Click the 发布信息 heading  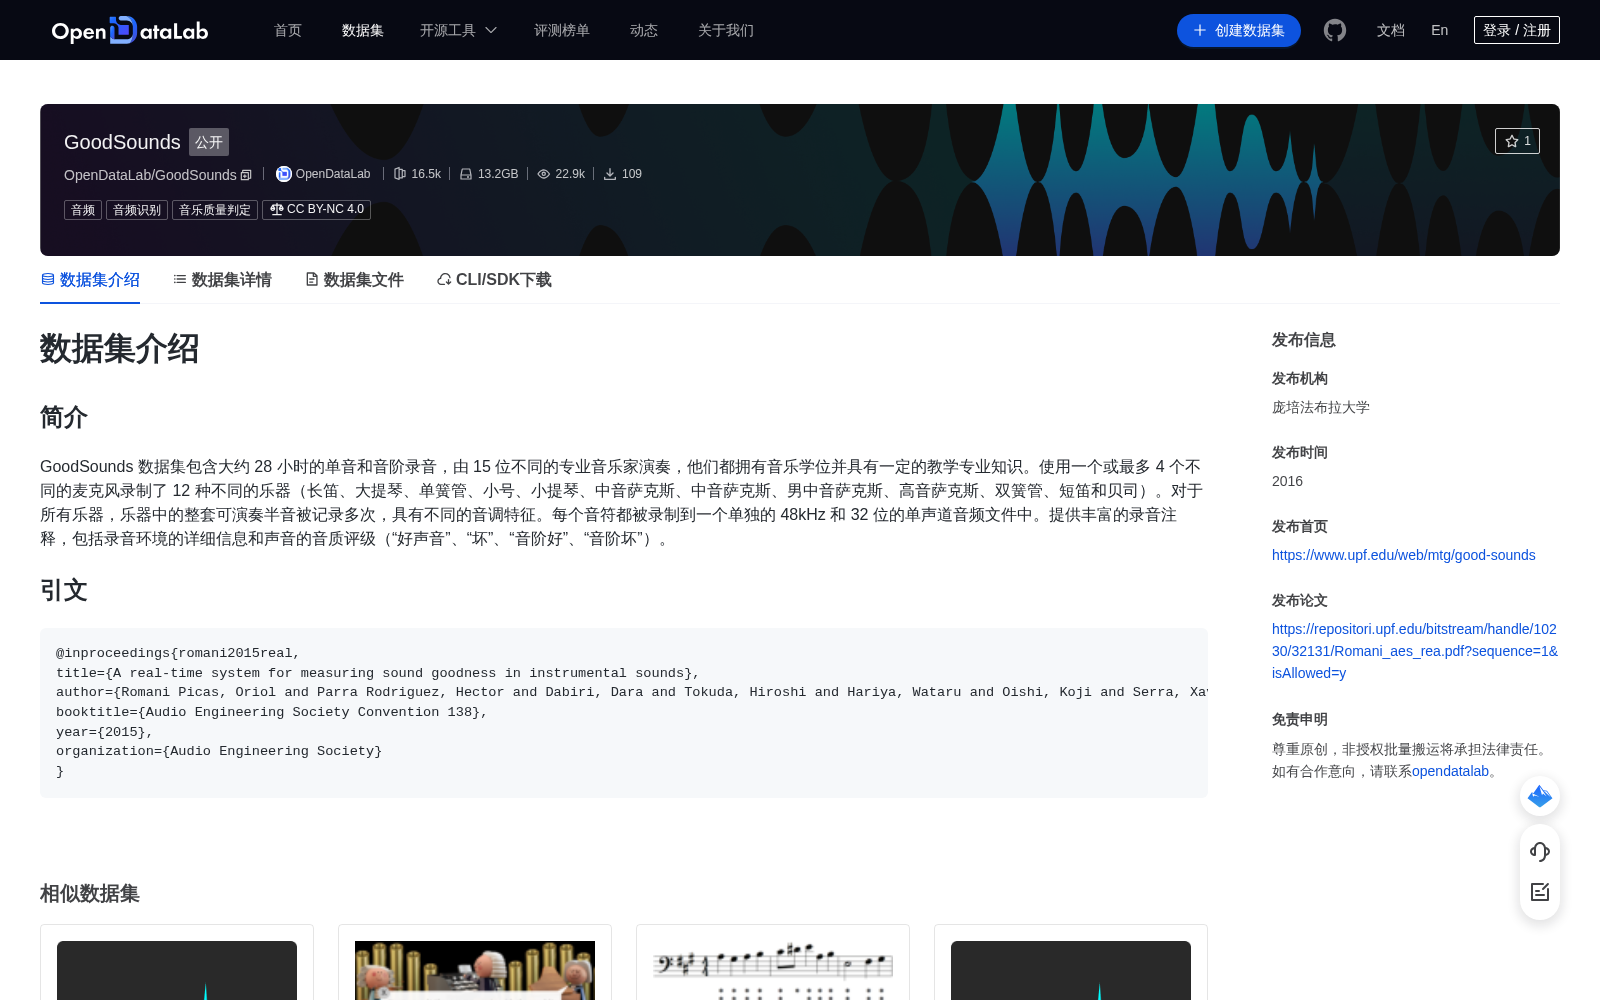point(1304,340)
